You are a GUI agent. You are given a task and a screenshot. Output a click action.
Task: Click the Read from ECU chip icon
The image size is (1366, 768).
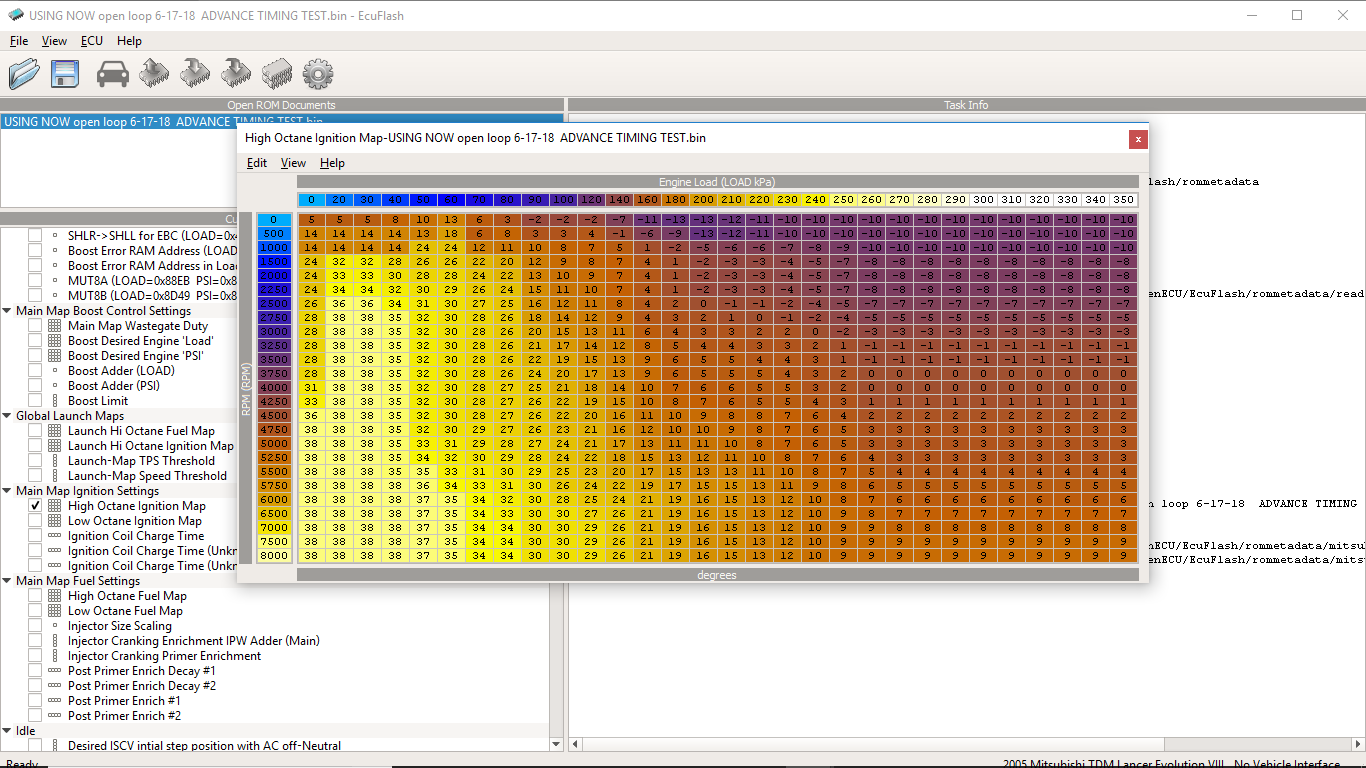click(154, 73)
